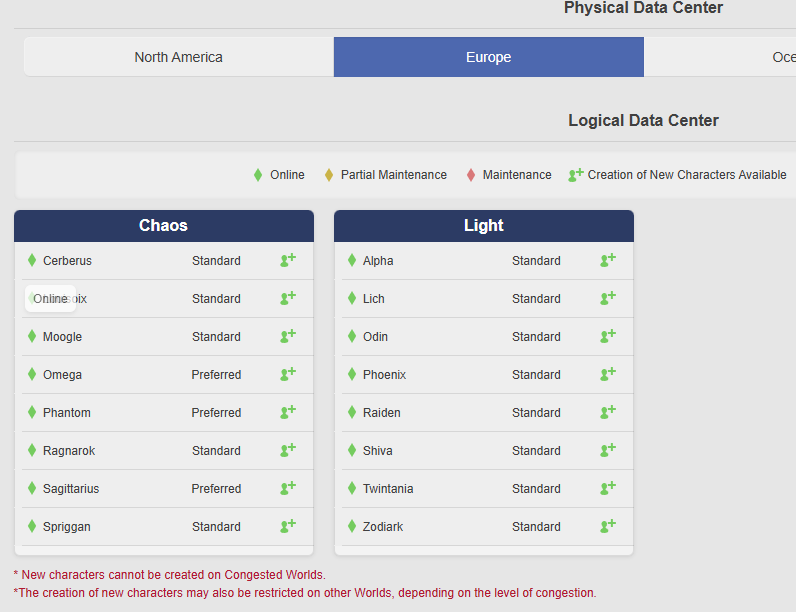This screenshot has width=796, height=612.
Task: Click the Light data center header
Action: click(484, 225)
